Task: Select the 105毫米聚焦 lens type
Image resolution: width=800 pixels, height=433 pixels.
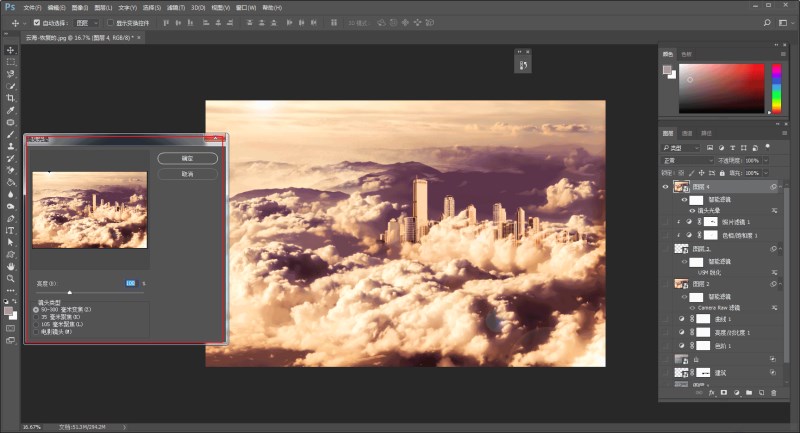Action: click(x=36, y=323)
